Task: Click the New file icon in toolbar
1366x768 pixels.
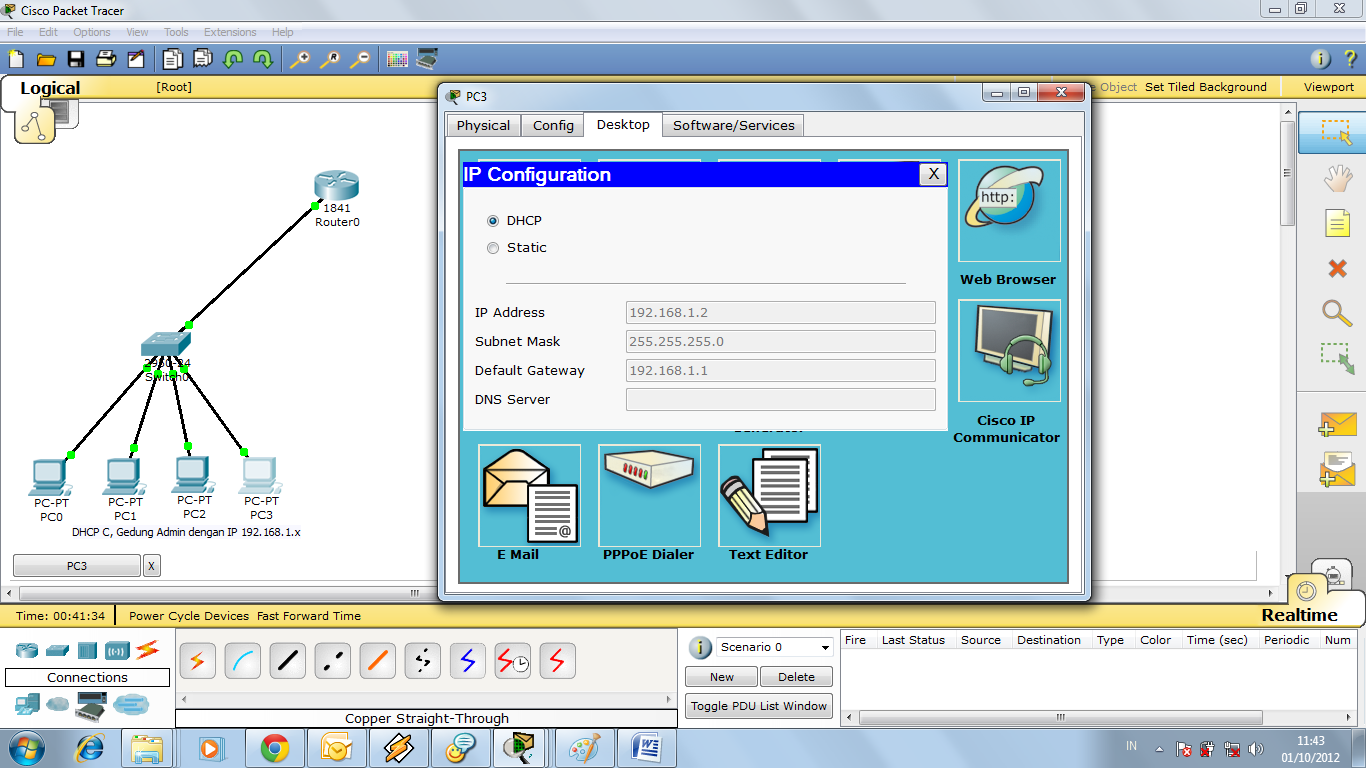Action: click(16, 59)
